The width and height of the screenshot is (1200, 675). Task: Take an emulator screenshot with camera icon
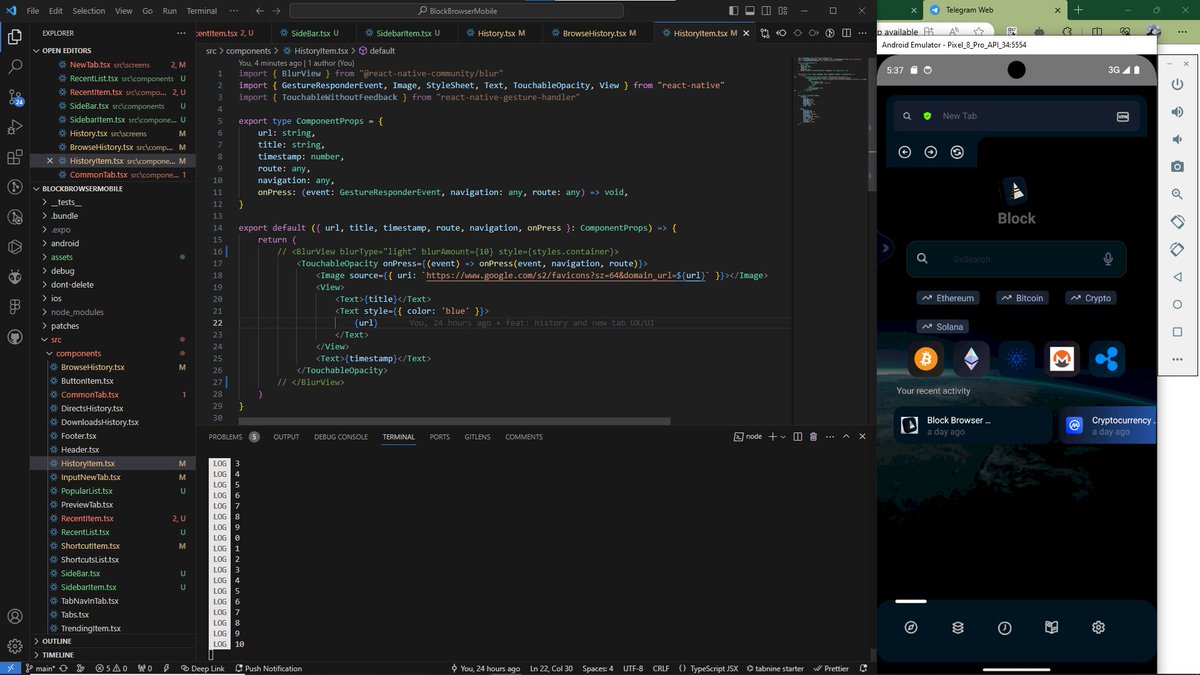tap(1177, 166)
